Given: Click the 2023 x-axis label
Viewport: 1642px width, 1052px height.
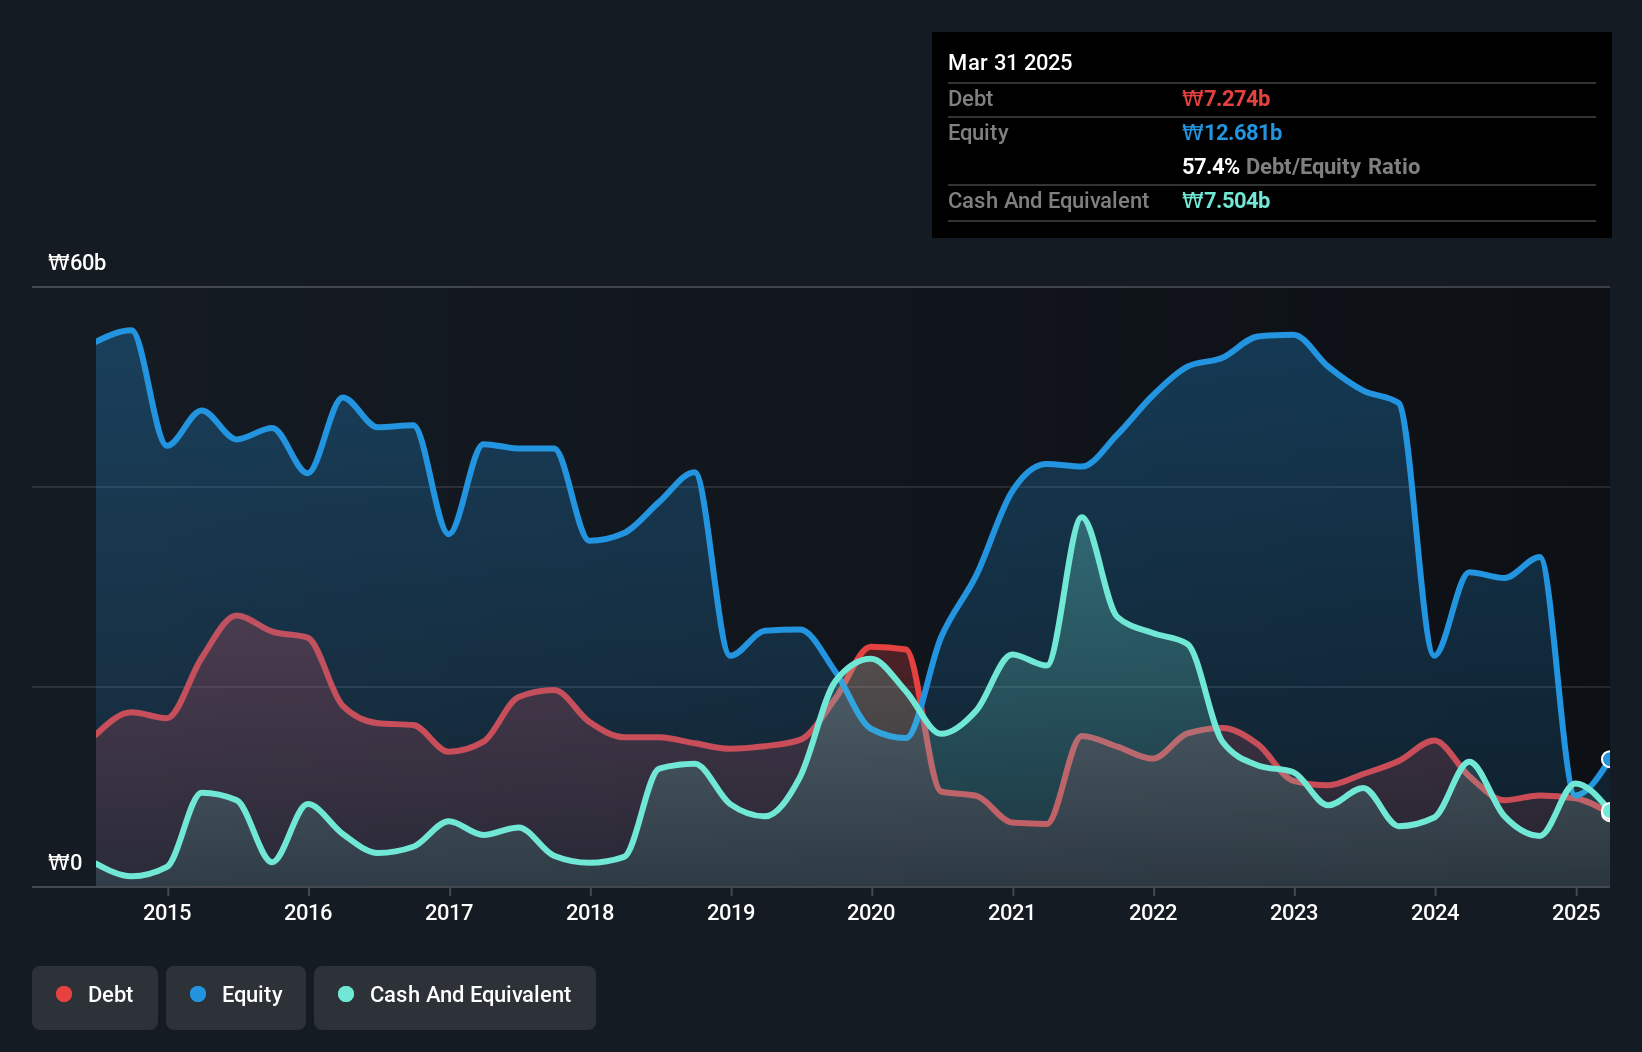Looking at the screenshot, I should click(1294, 912).
